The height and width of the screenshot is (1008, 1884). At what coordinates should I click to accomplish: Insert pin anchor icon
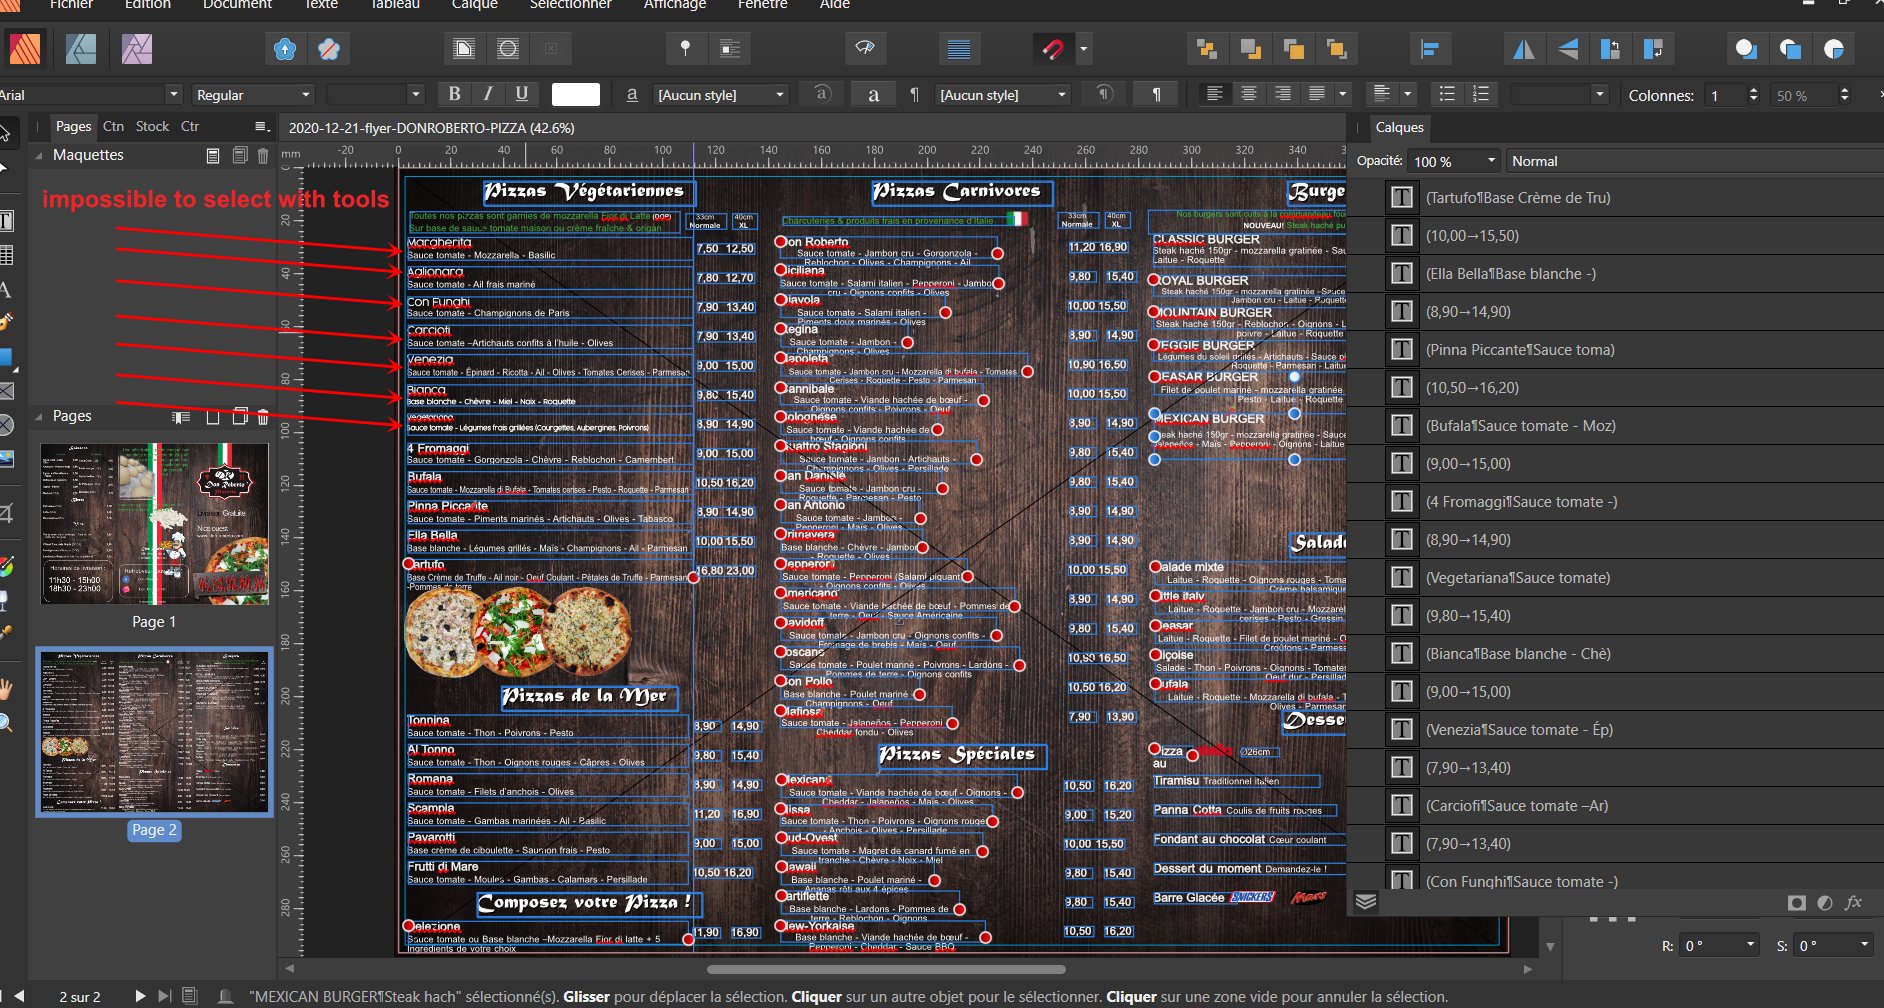coord(685,48)
